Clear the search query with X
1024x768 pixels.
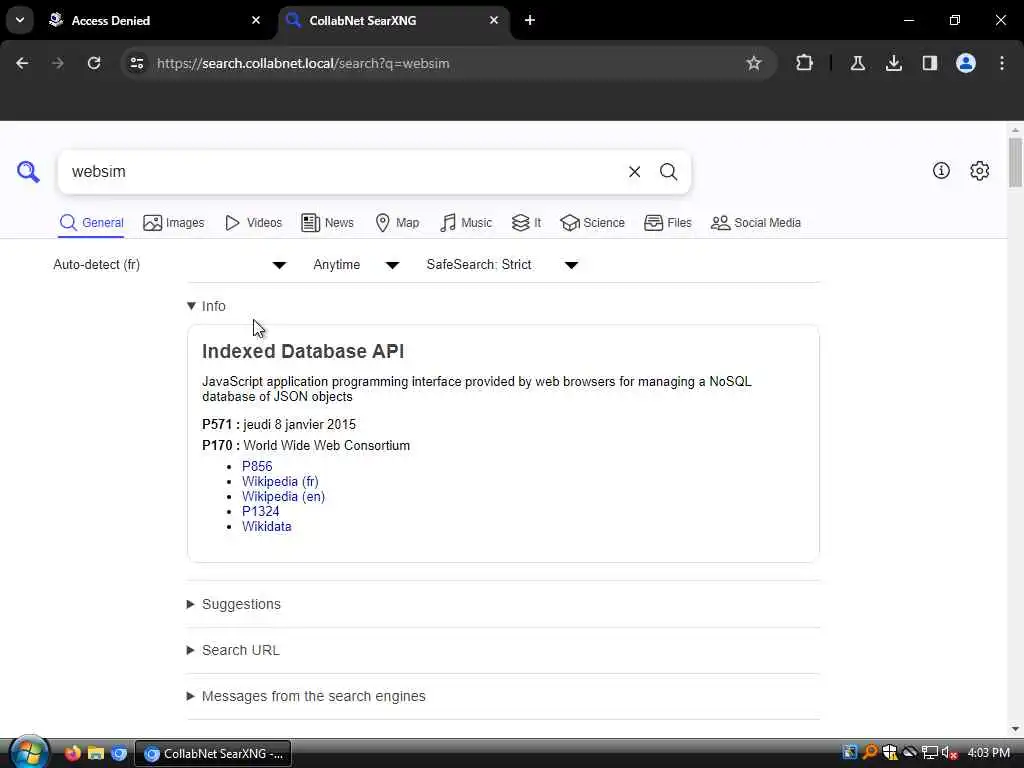[x=634, y=172]
